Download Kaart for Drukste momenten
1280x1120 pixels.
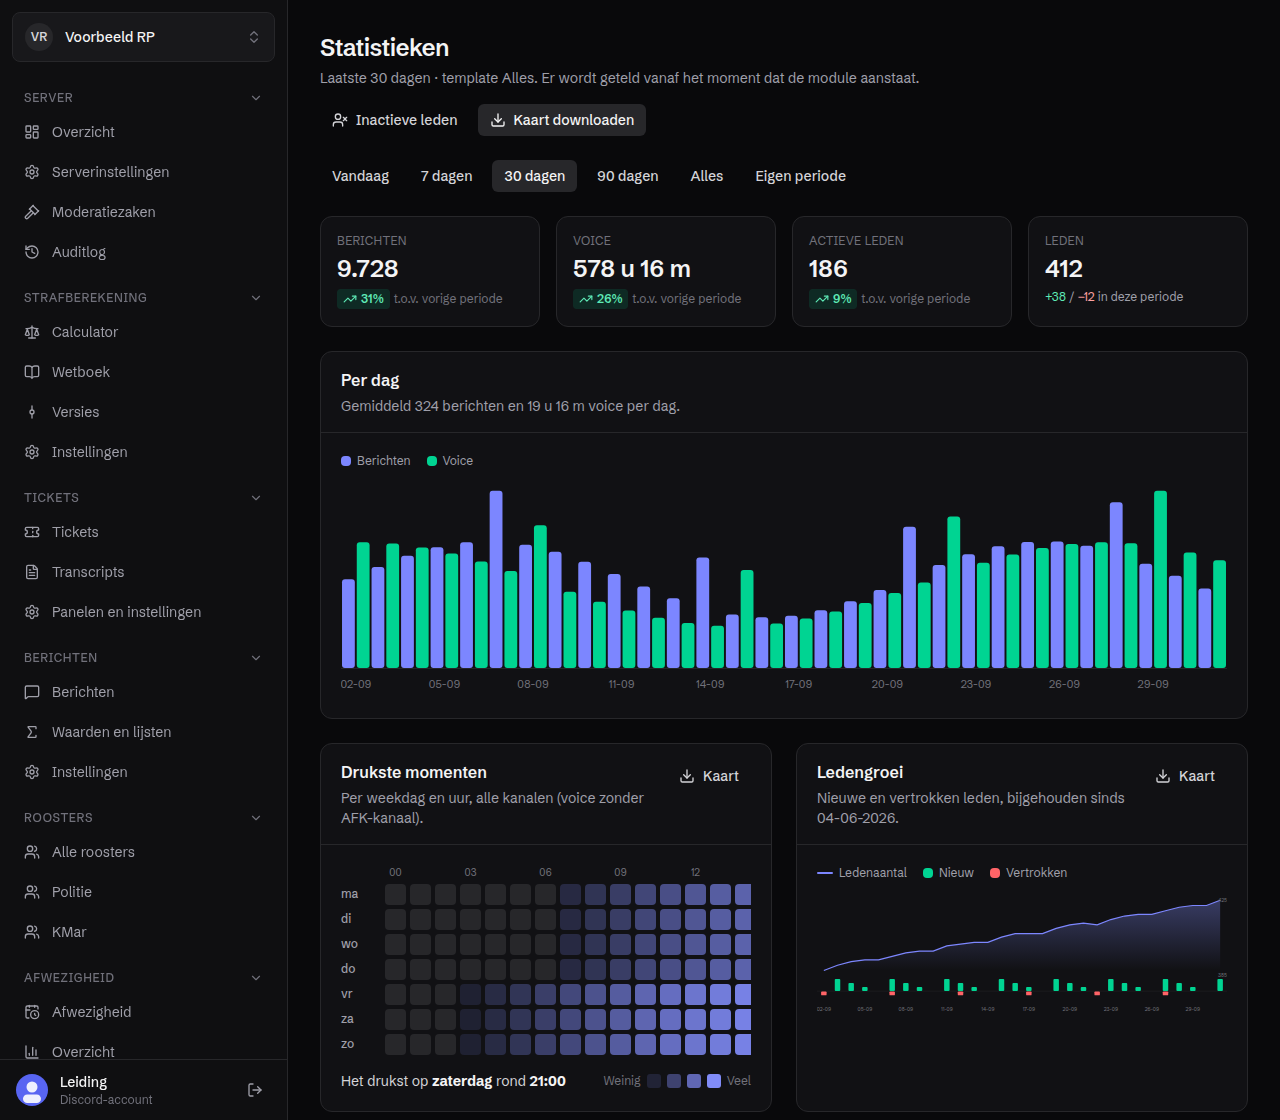coord(709,776)
